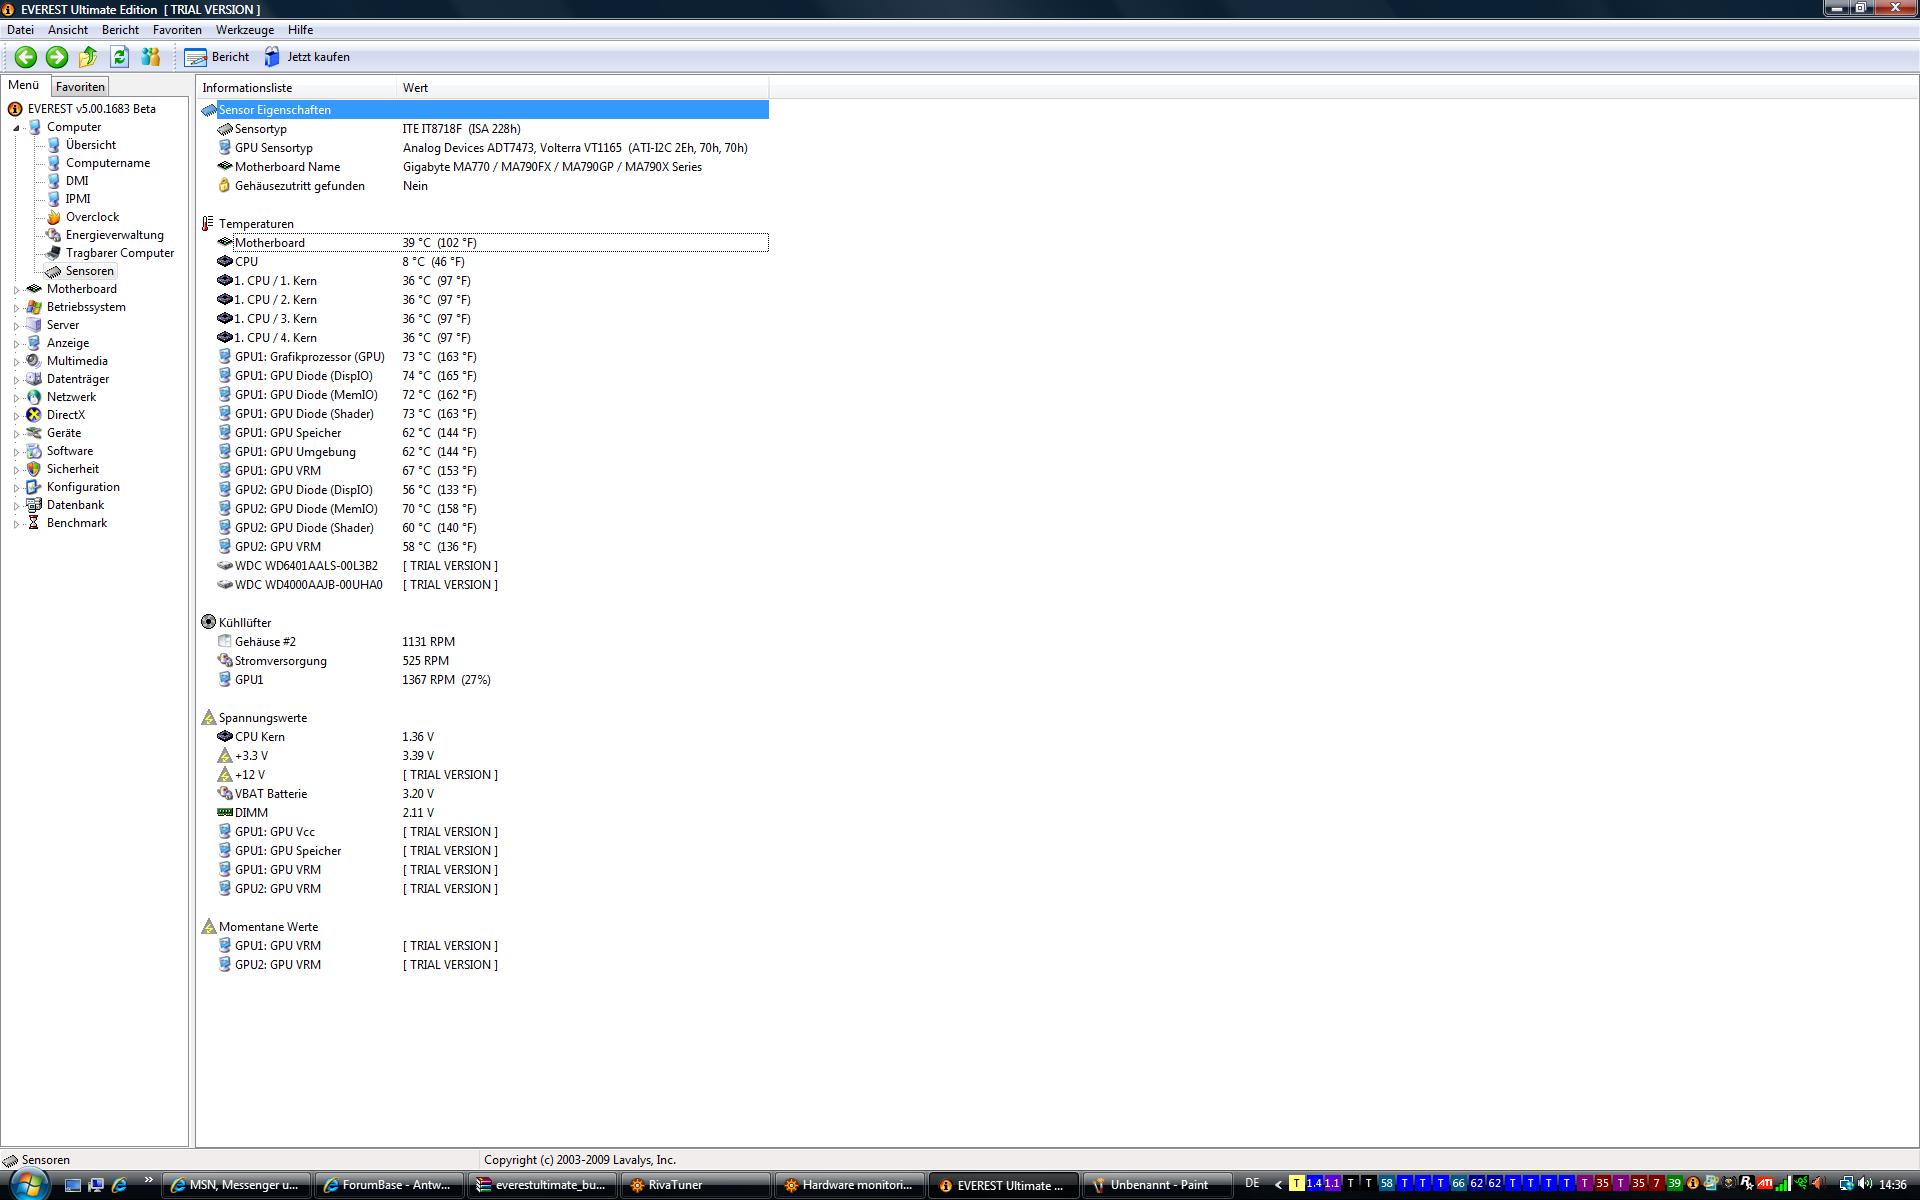Expand the Multimedia tree node
The height and width of the screenshot is (1200, 1920).
[x=17, y=362]
